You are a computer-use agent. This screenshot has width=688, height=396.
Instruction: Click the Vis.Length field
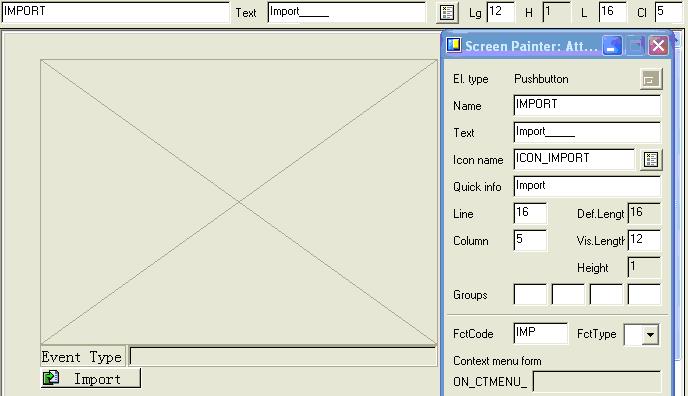tap(644, 240)
